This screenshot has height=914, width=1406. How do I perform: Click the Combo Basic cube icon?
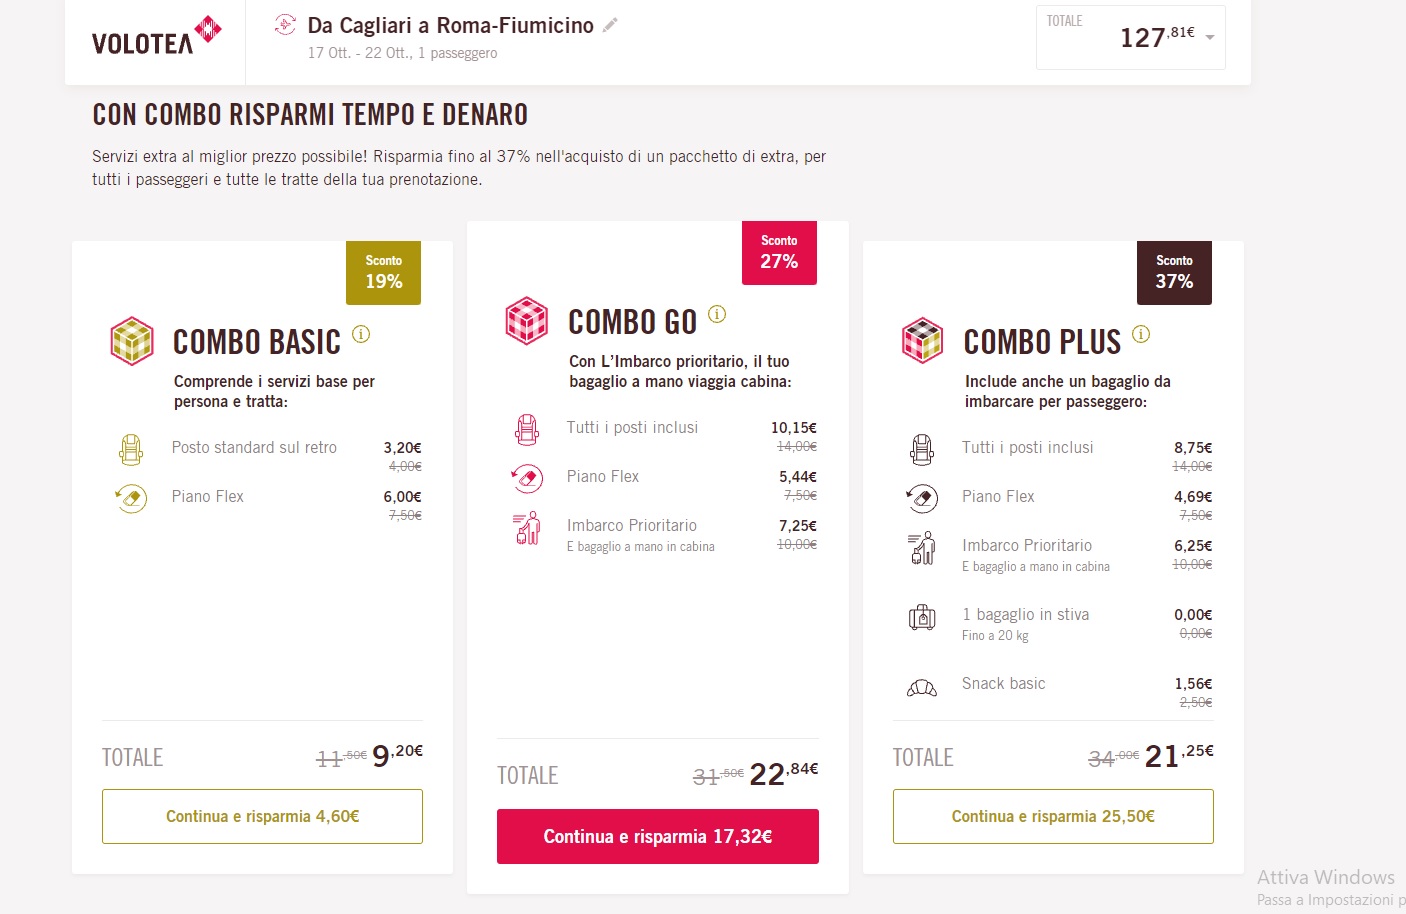point(132,341)
